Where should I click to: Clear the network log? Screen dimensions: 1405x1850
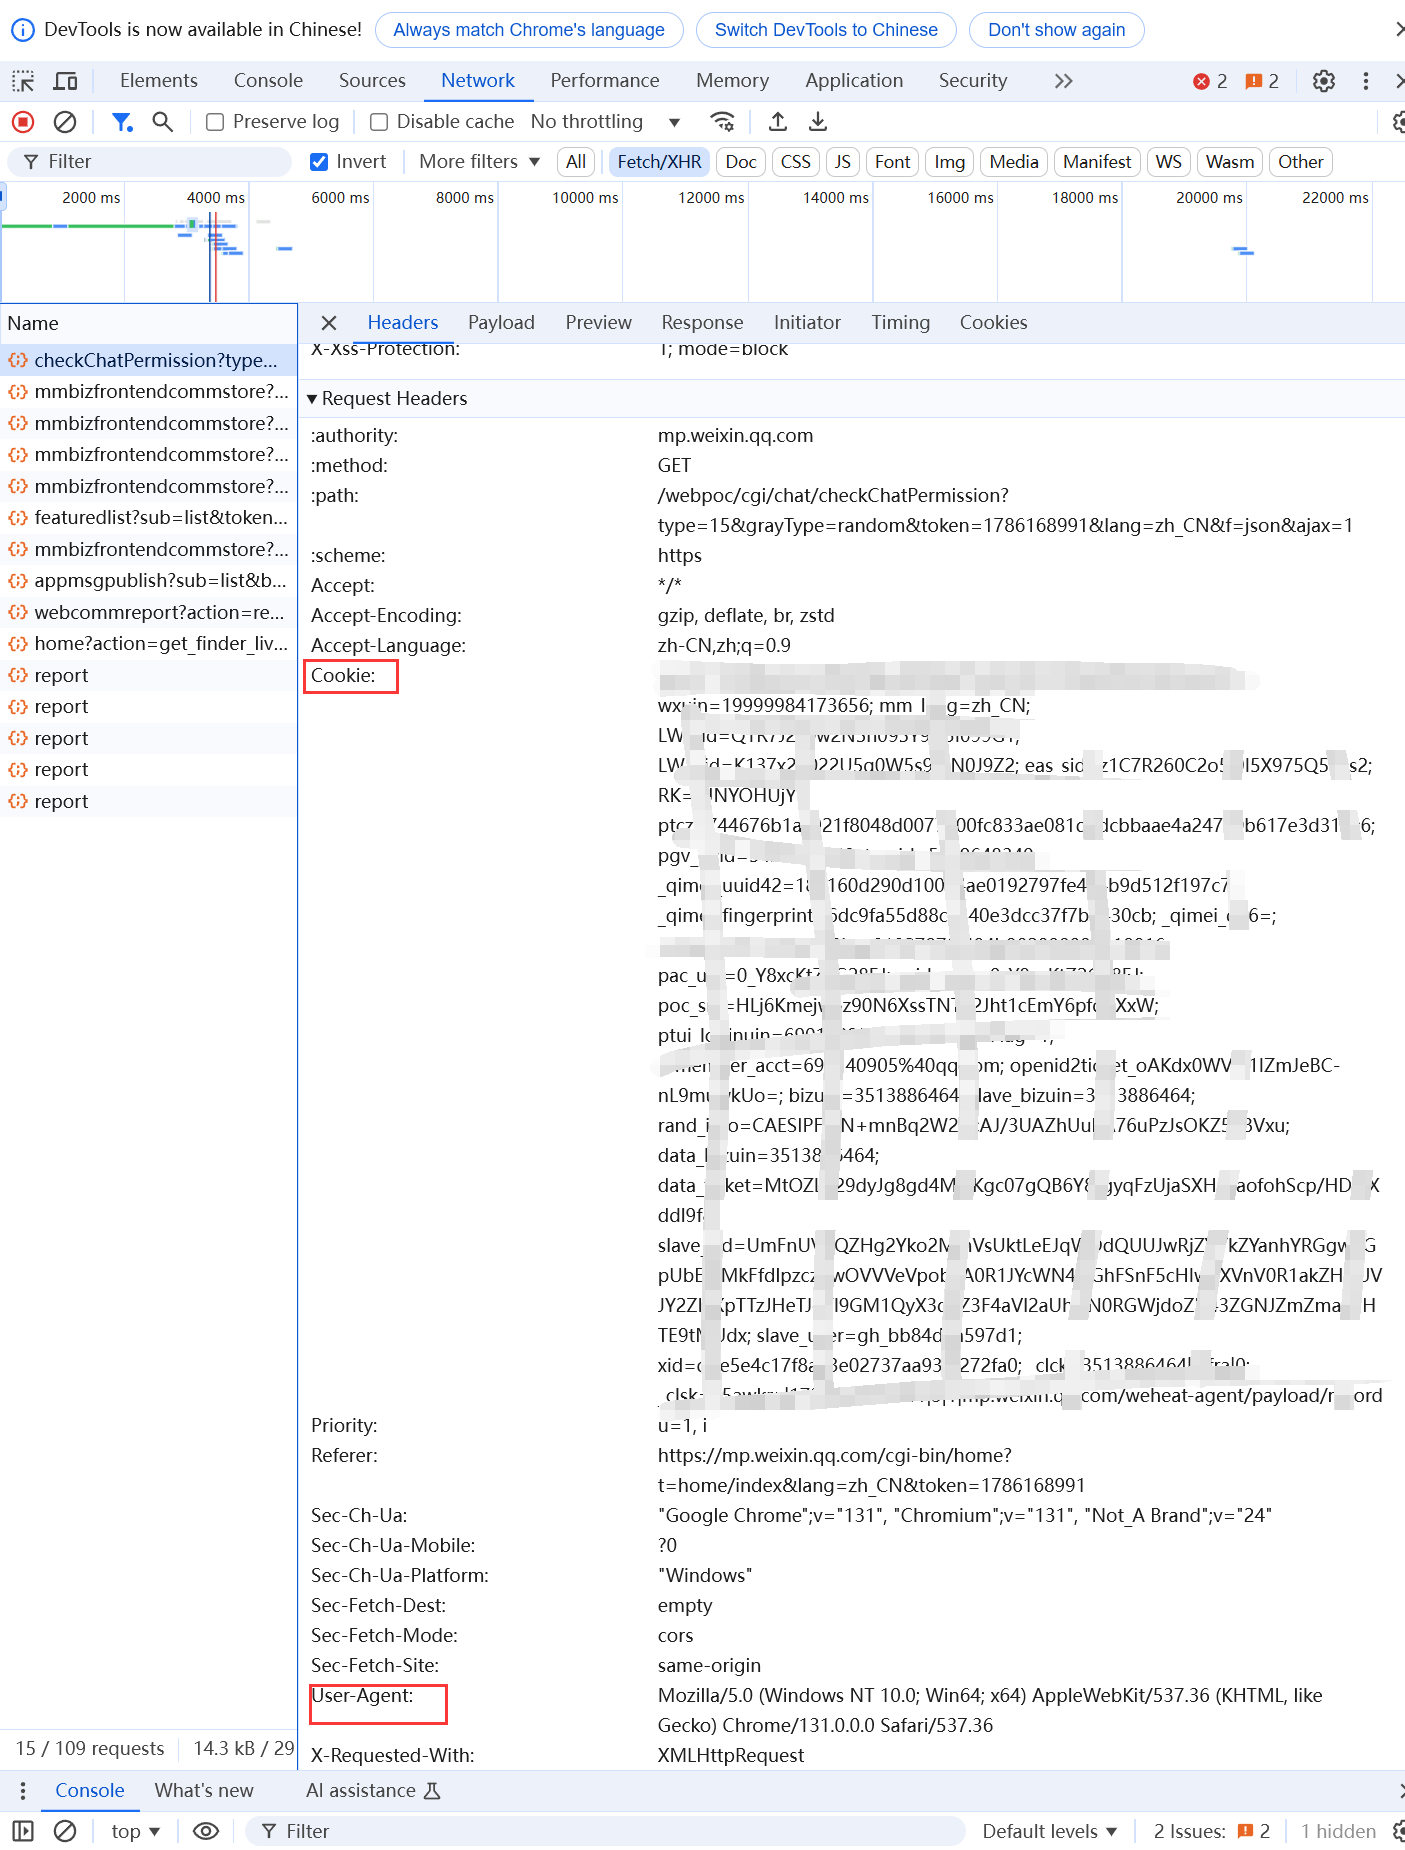point(65,122)
